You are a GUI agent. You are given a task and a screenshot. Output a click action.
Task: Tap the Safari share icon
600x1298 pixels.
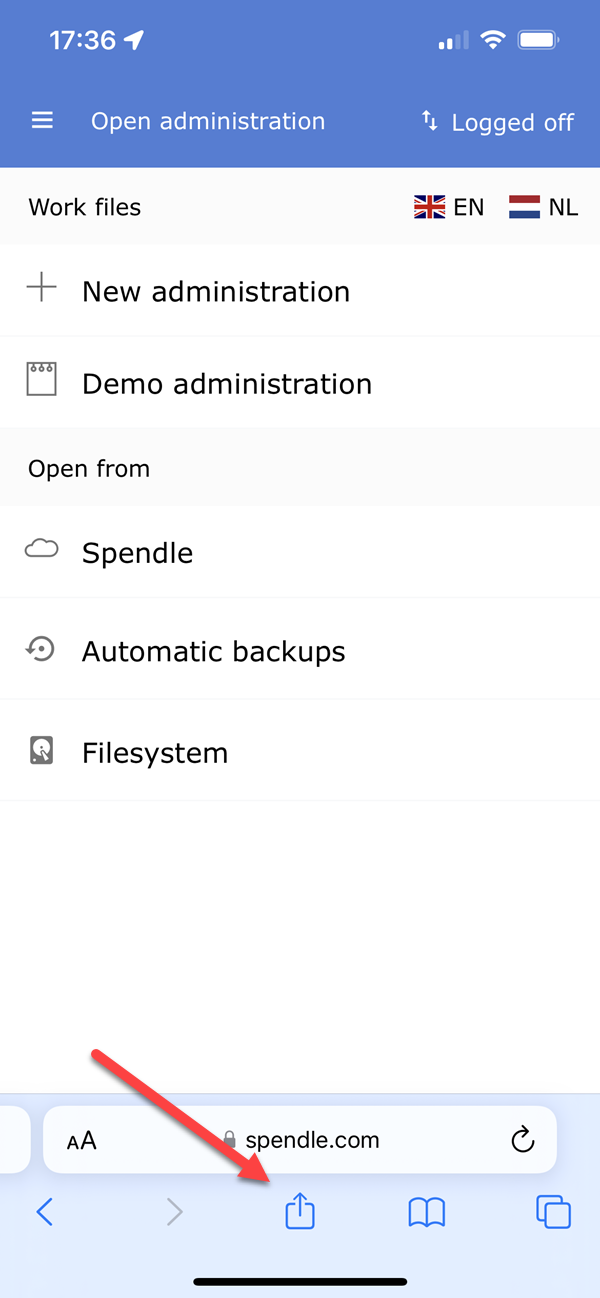(x=300, y=1212)
